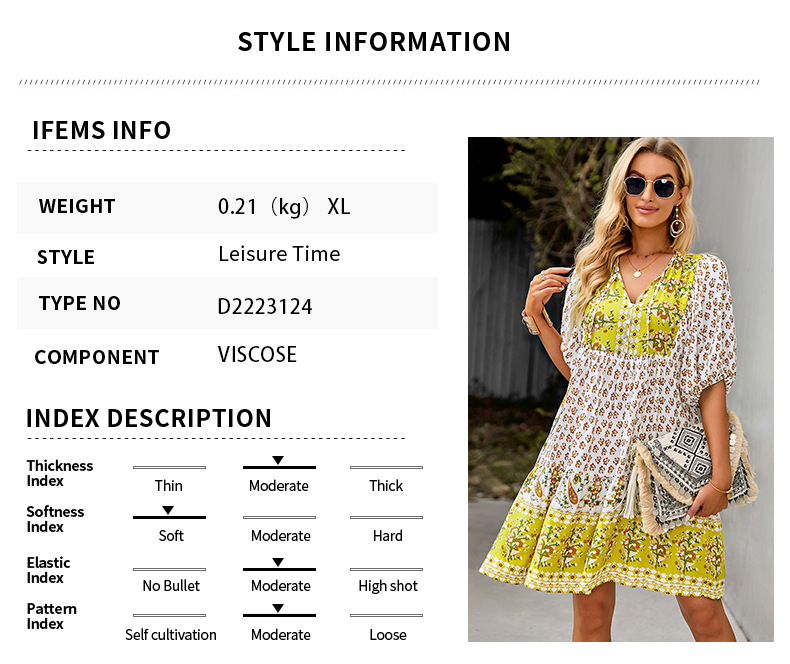Click the triangle marker above Pattern Moderate

[278, 608]
